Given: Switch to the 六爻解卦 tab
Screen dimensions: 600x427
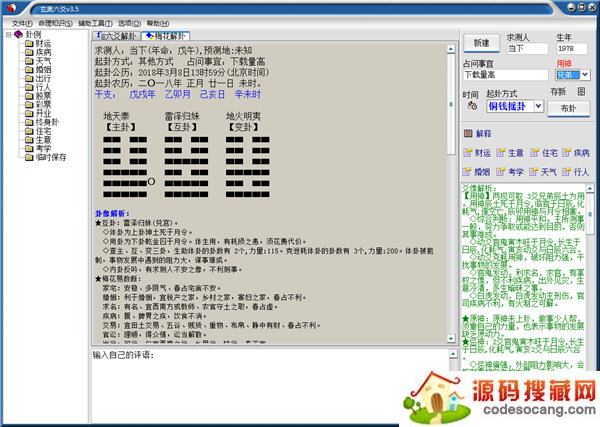Looking at the screenshot, I should click(x=116, y=36).
